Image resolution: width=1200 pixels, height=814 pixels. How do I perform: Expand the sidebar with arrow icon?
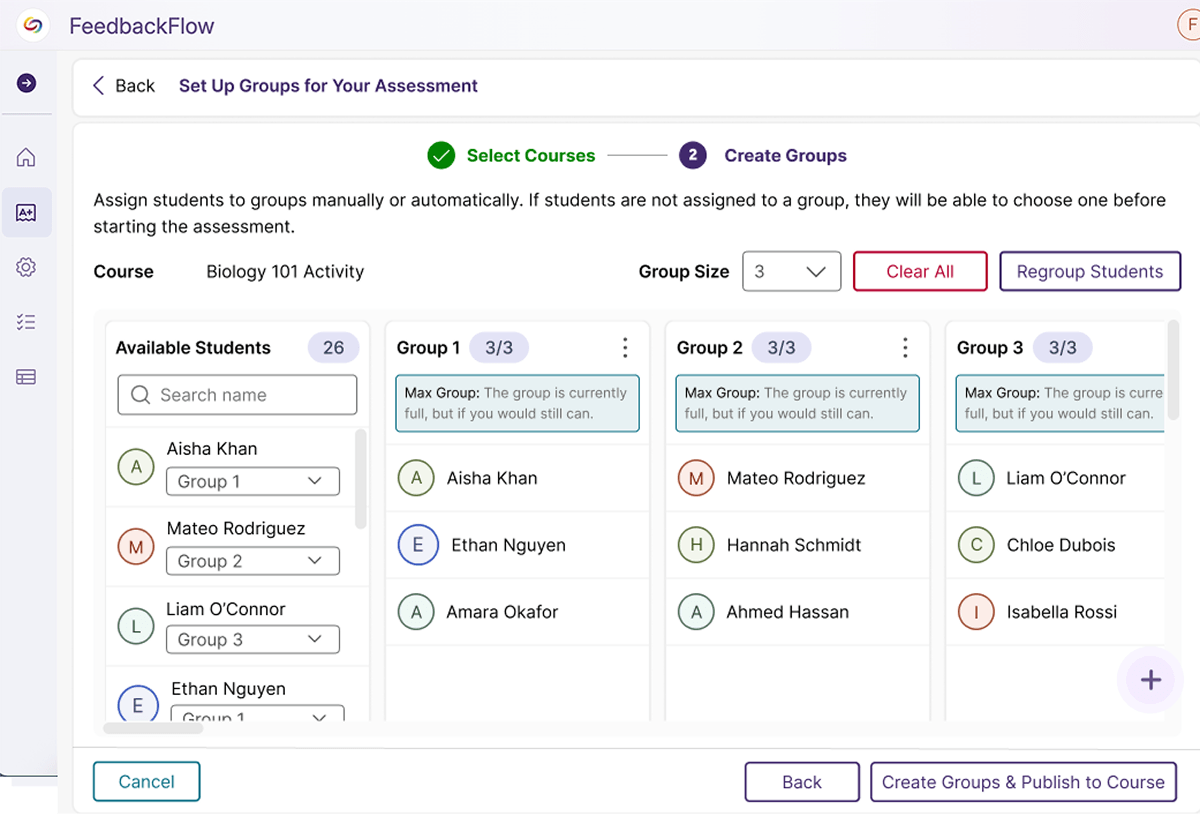(x=27, y=83)
